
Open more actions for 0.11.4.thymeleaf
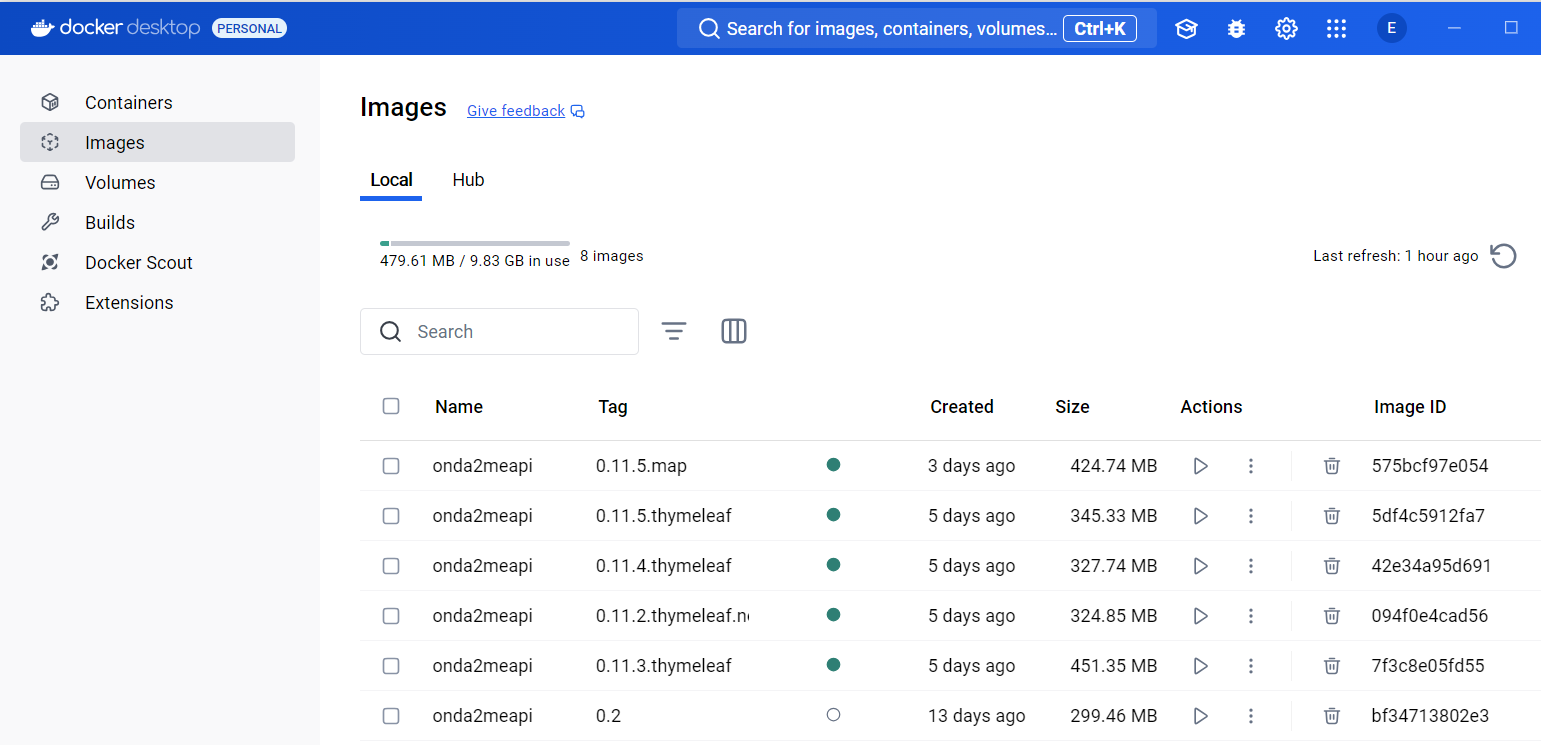click(x=1250, y=566)
